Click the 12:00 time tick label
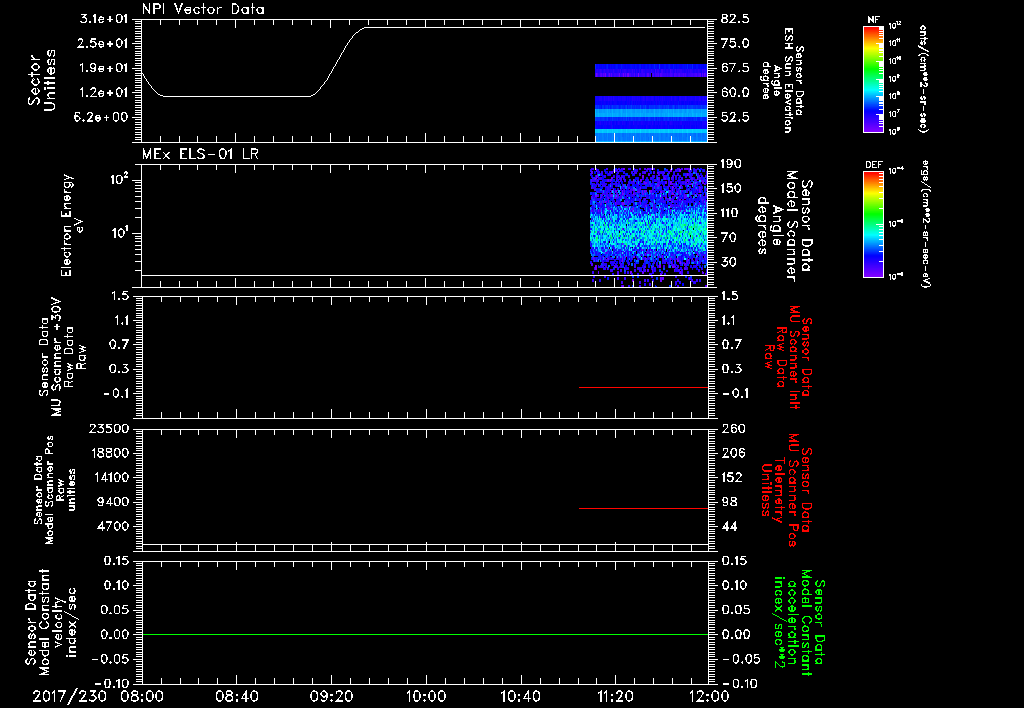The width and height of the screenshot is (1024, 708). click(709, 696)
